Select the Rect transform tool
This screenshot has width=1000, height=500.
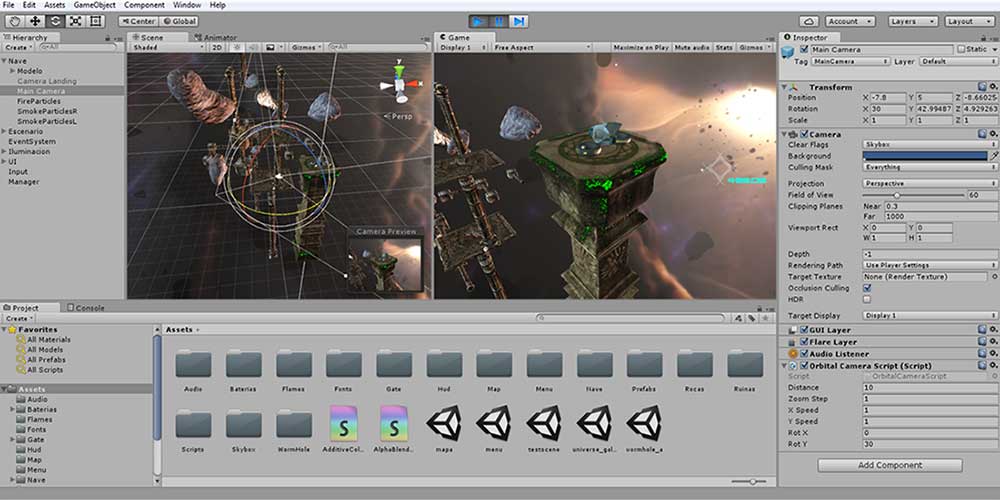click(x=96, y=21)
